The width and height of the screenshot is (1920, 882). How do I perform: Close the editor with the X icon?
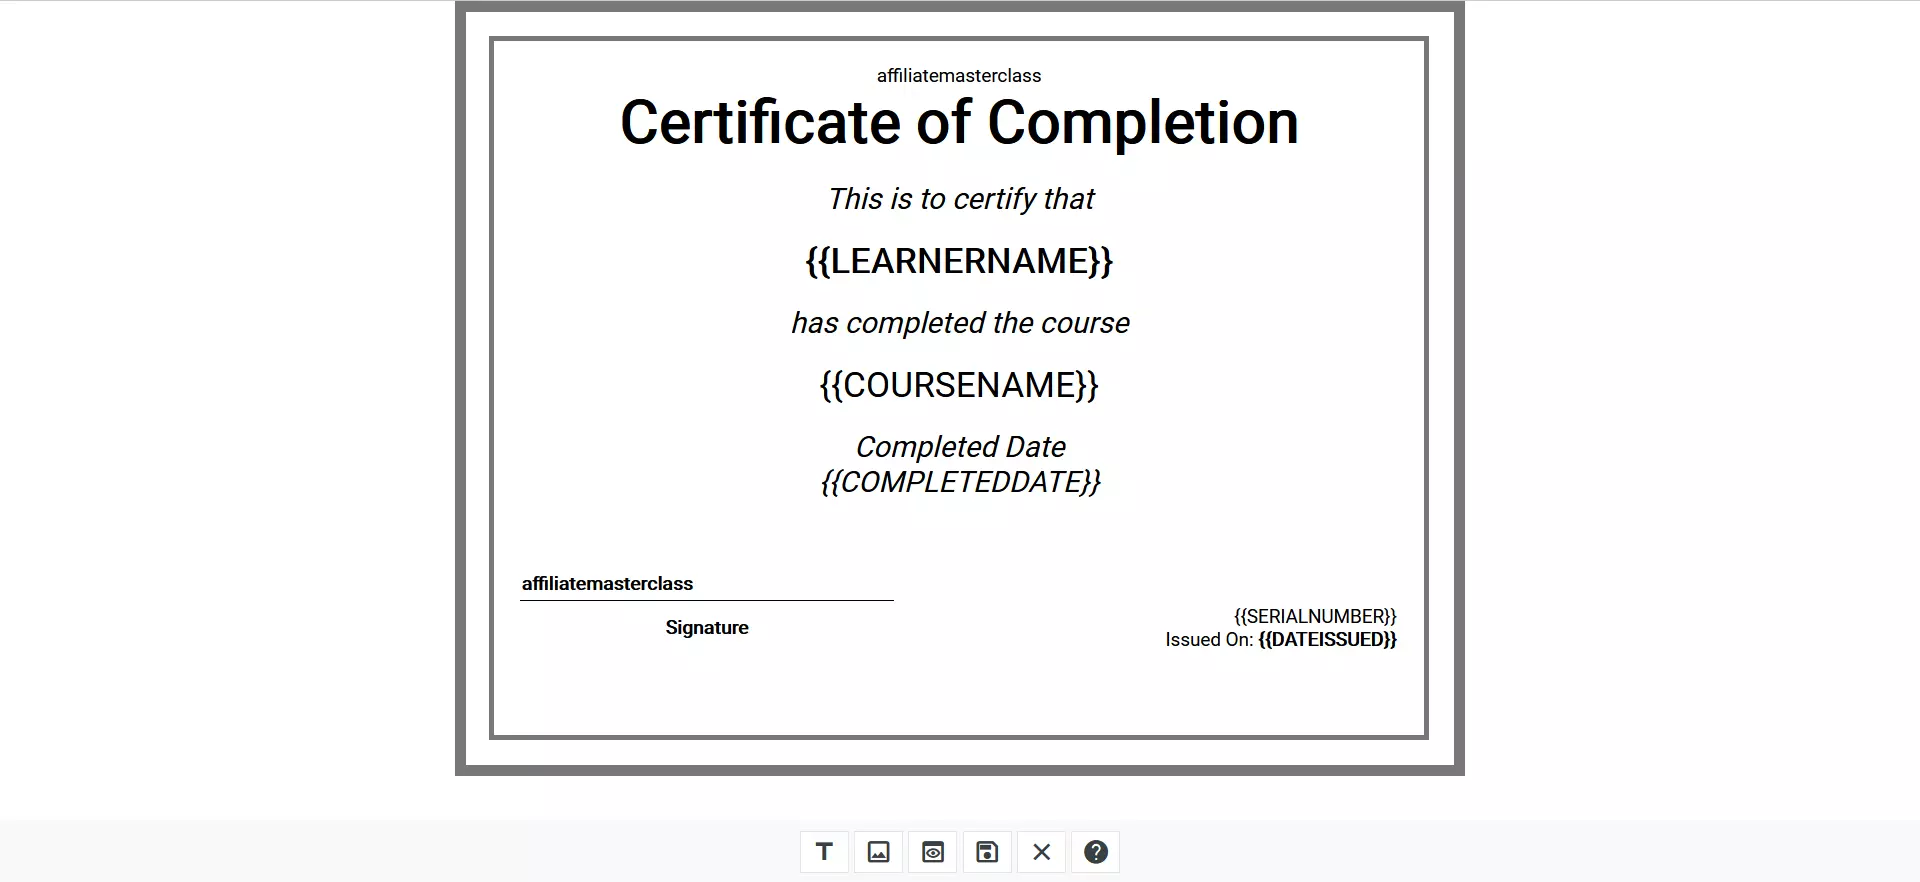click(1041, 852)
